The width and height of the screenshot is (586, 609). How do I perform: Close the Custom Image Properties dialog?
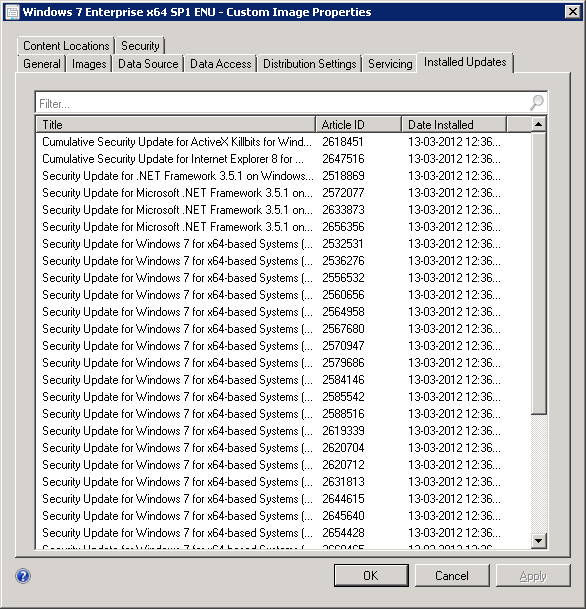[x=573, y=12]
